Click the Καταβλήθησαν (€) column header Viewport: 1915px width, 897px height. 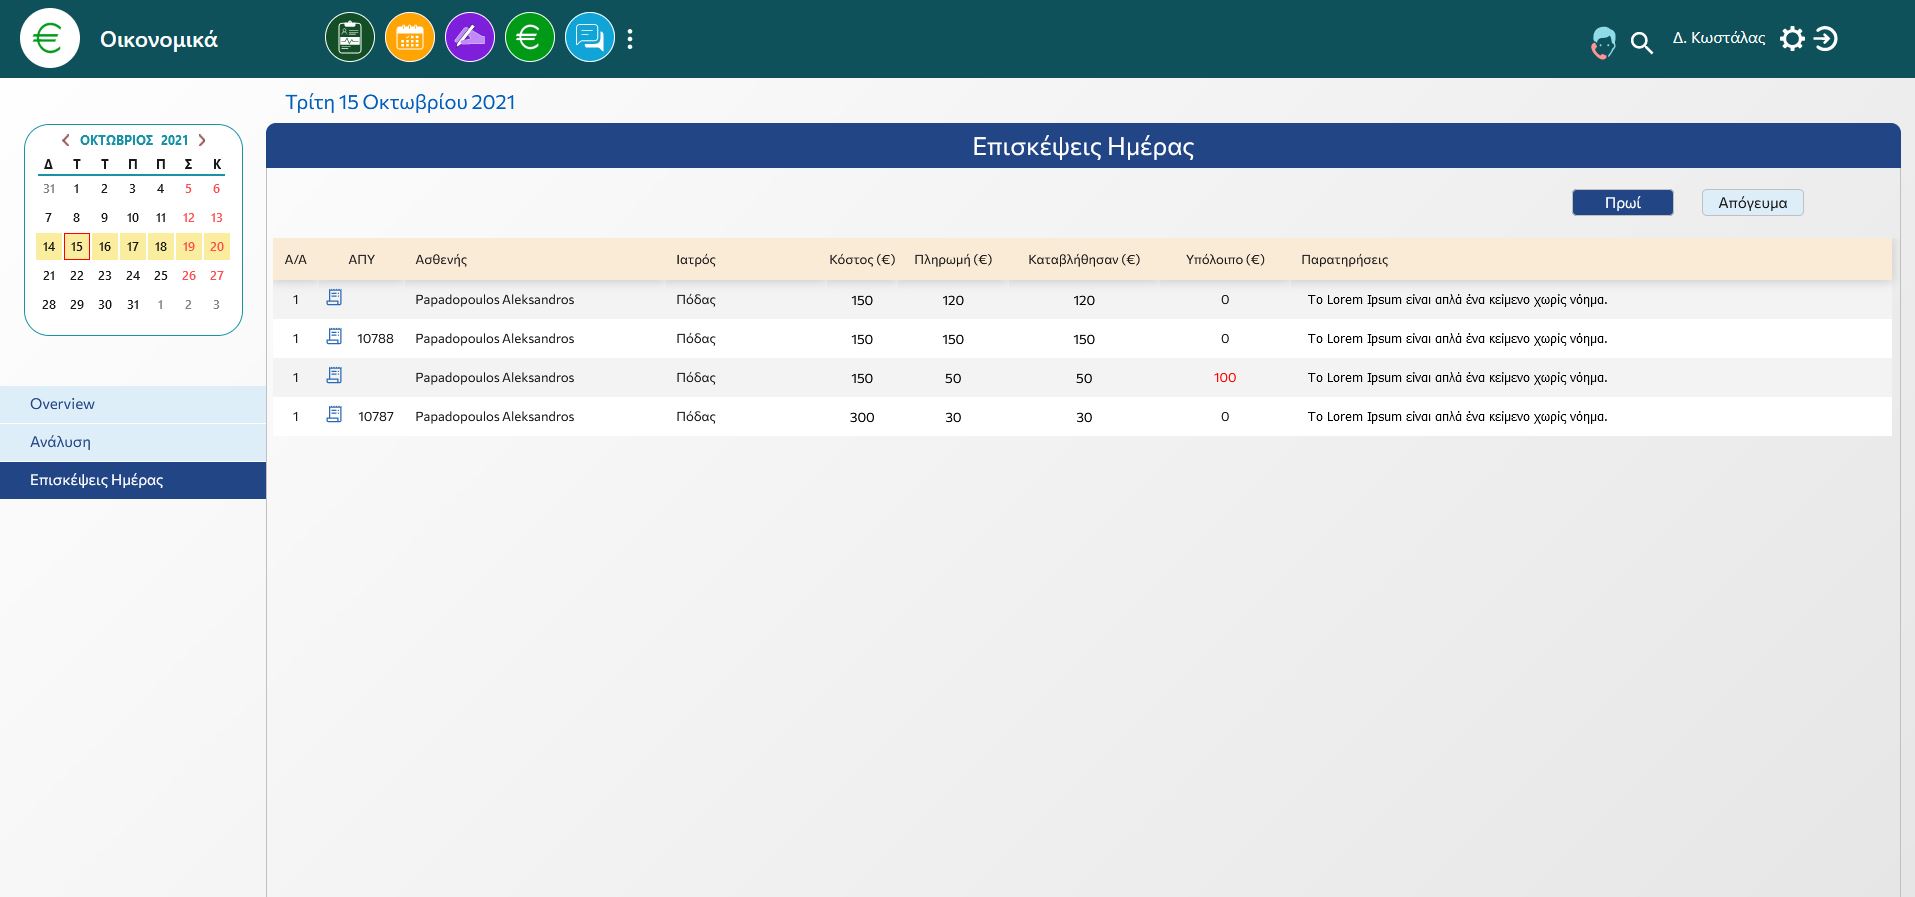coord(1084,260)
